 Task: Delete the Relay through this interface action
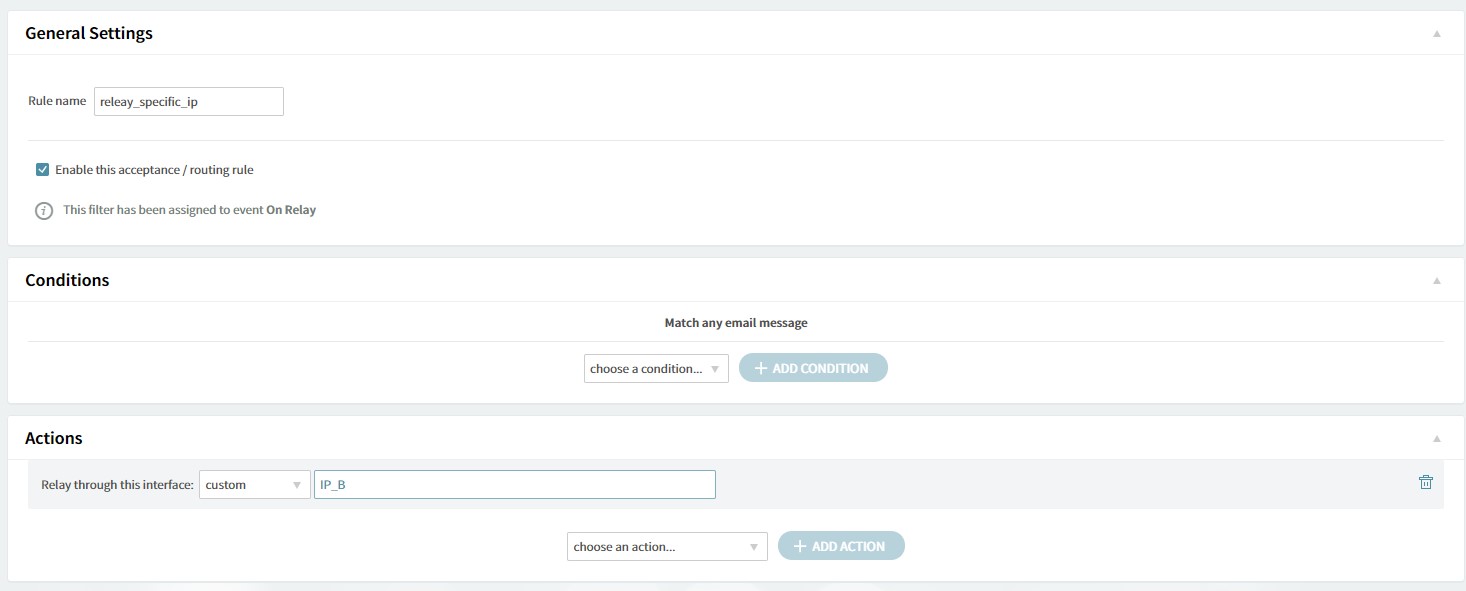(1425, 482)
